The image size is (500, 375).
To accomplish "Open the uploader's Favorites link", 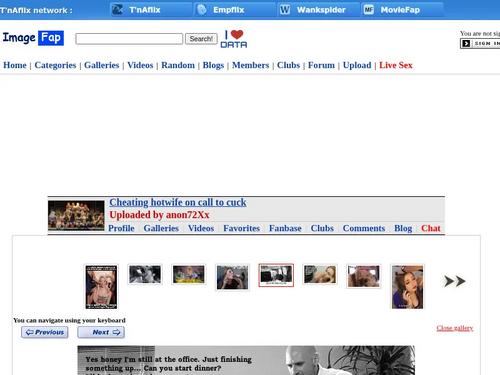I will point(242,228).
